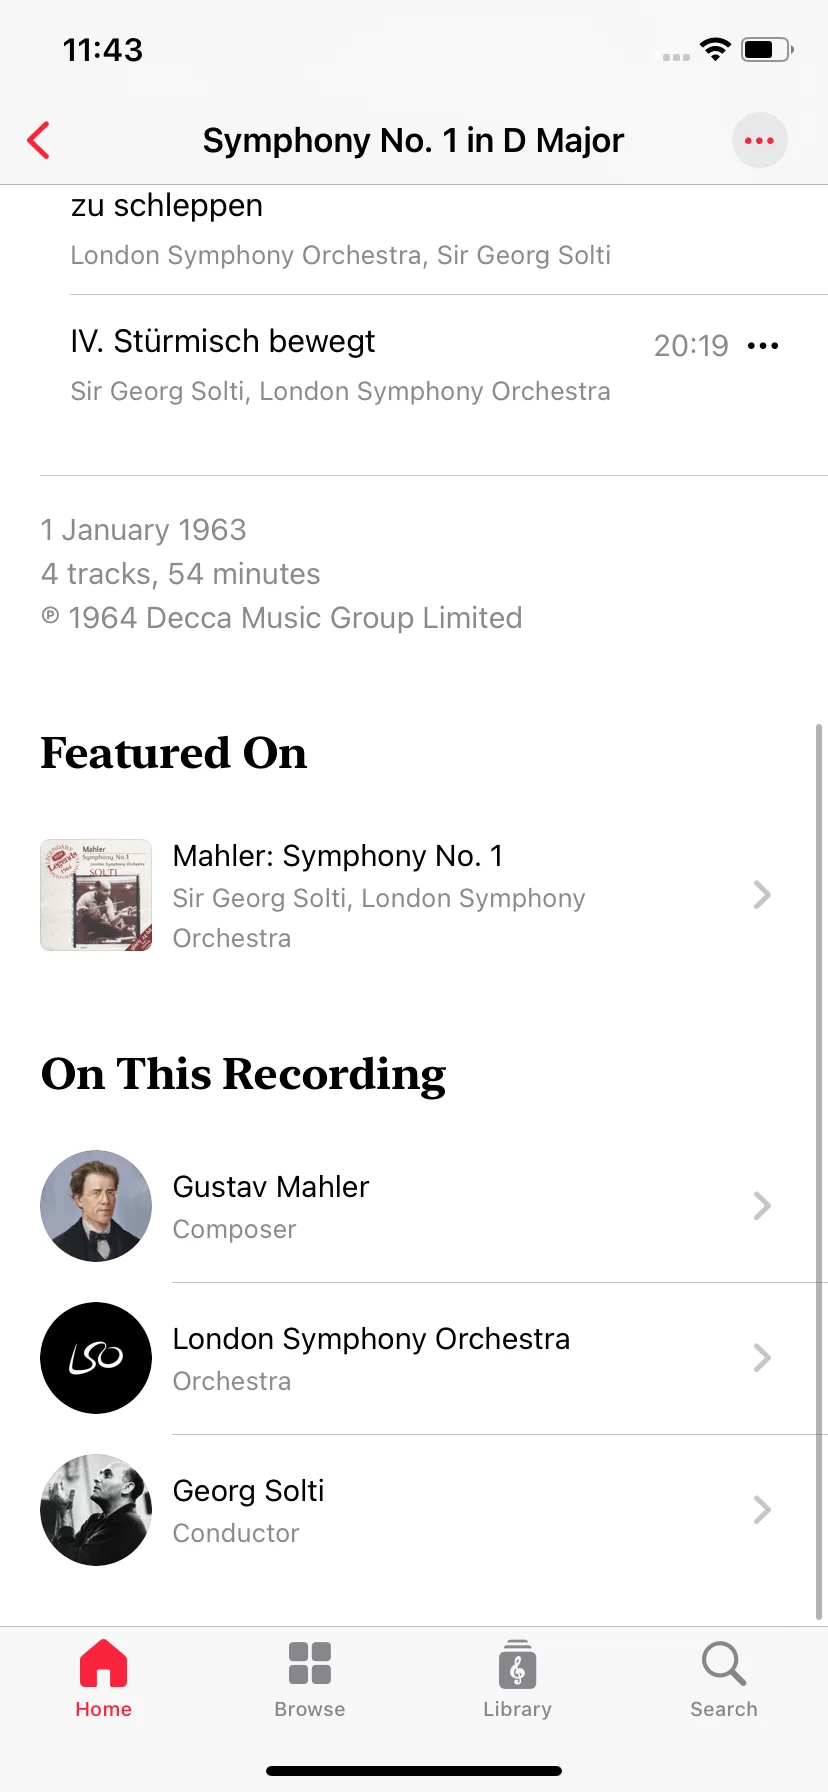Tap the LSO orchestra logo

(x=96, y=1358)
